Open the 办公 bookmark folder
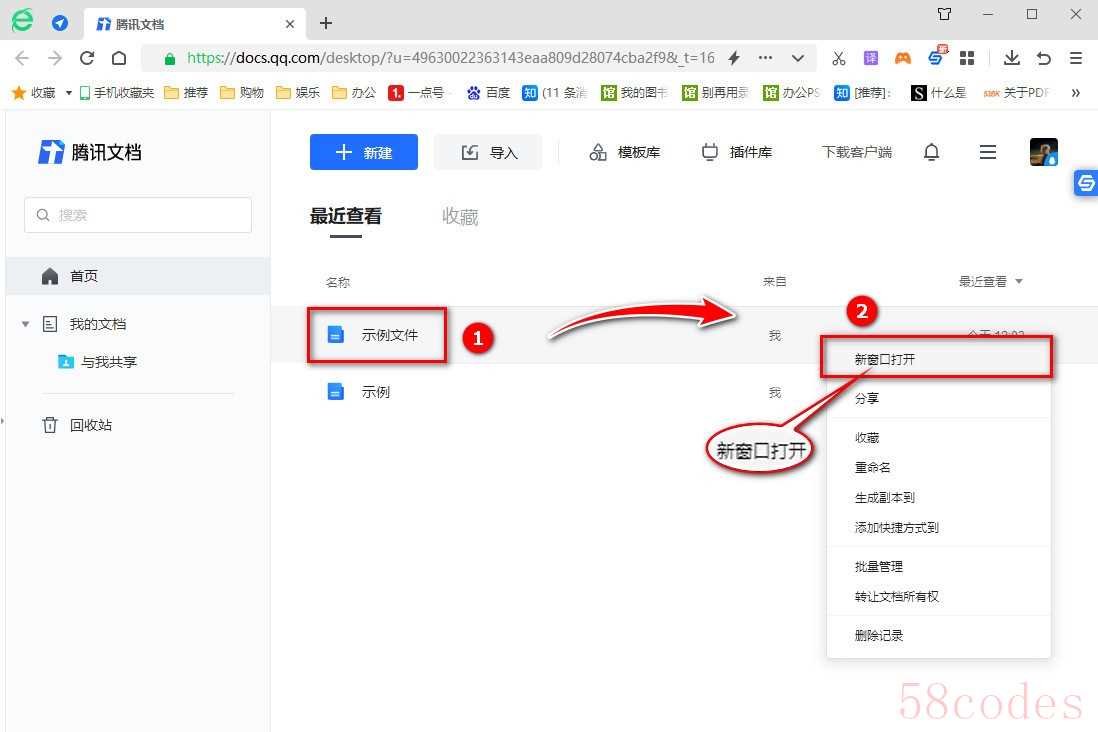1098x732 pixels. (354, 92)
